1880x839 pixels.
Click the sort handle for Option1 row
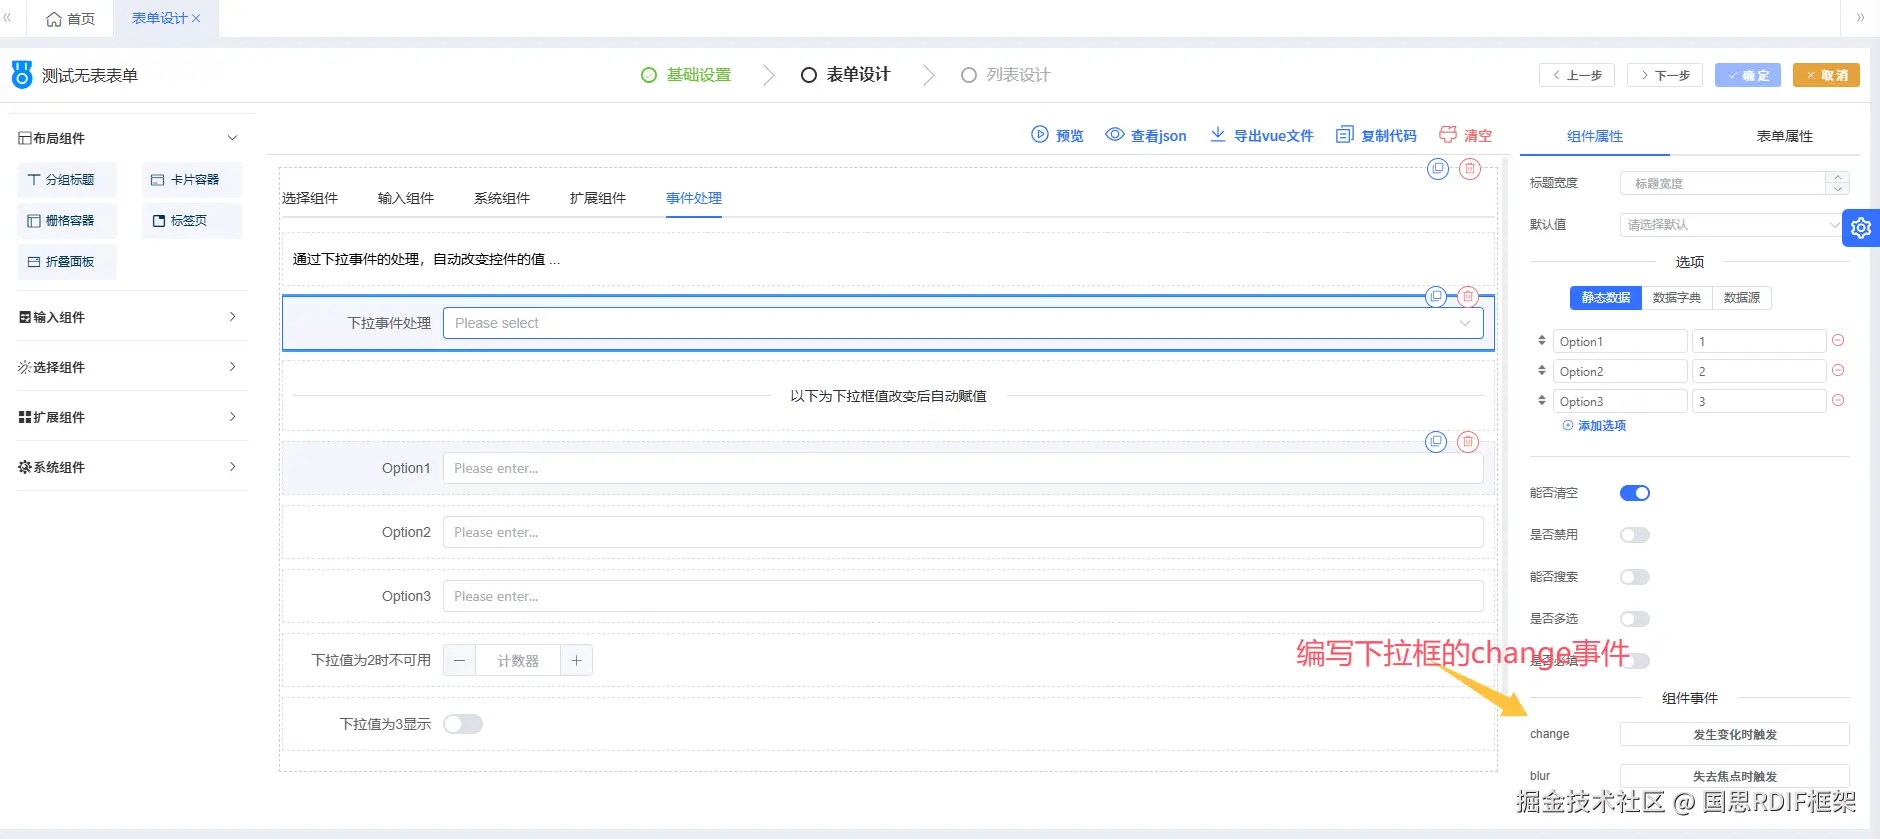pos(1541,340)
